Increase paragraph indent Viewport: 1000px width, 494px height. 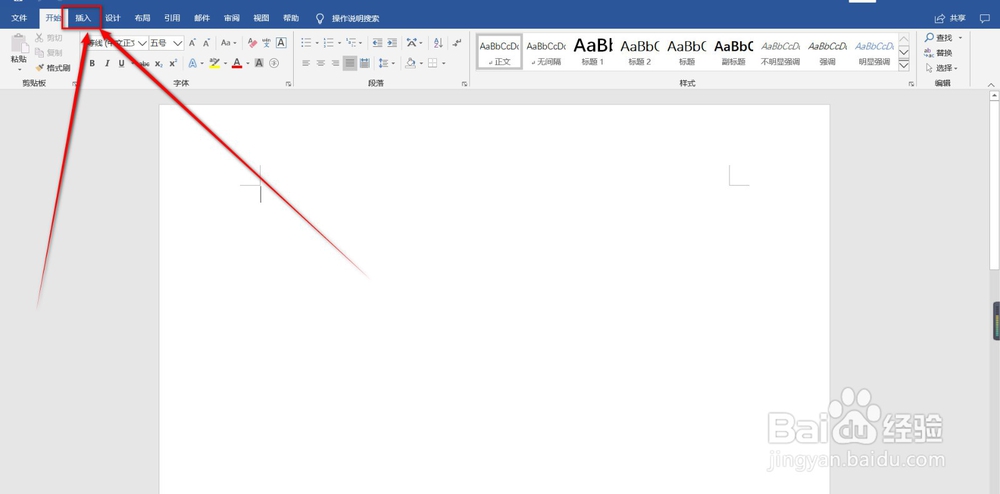(x=392, y=43)
